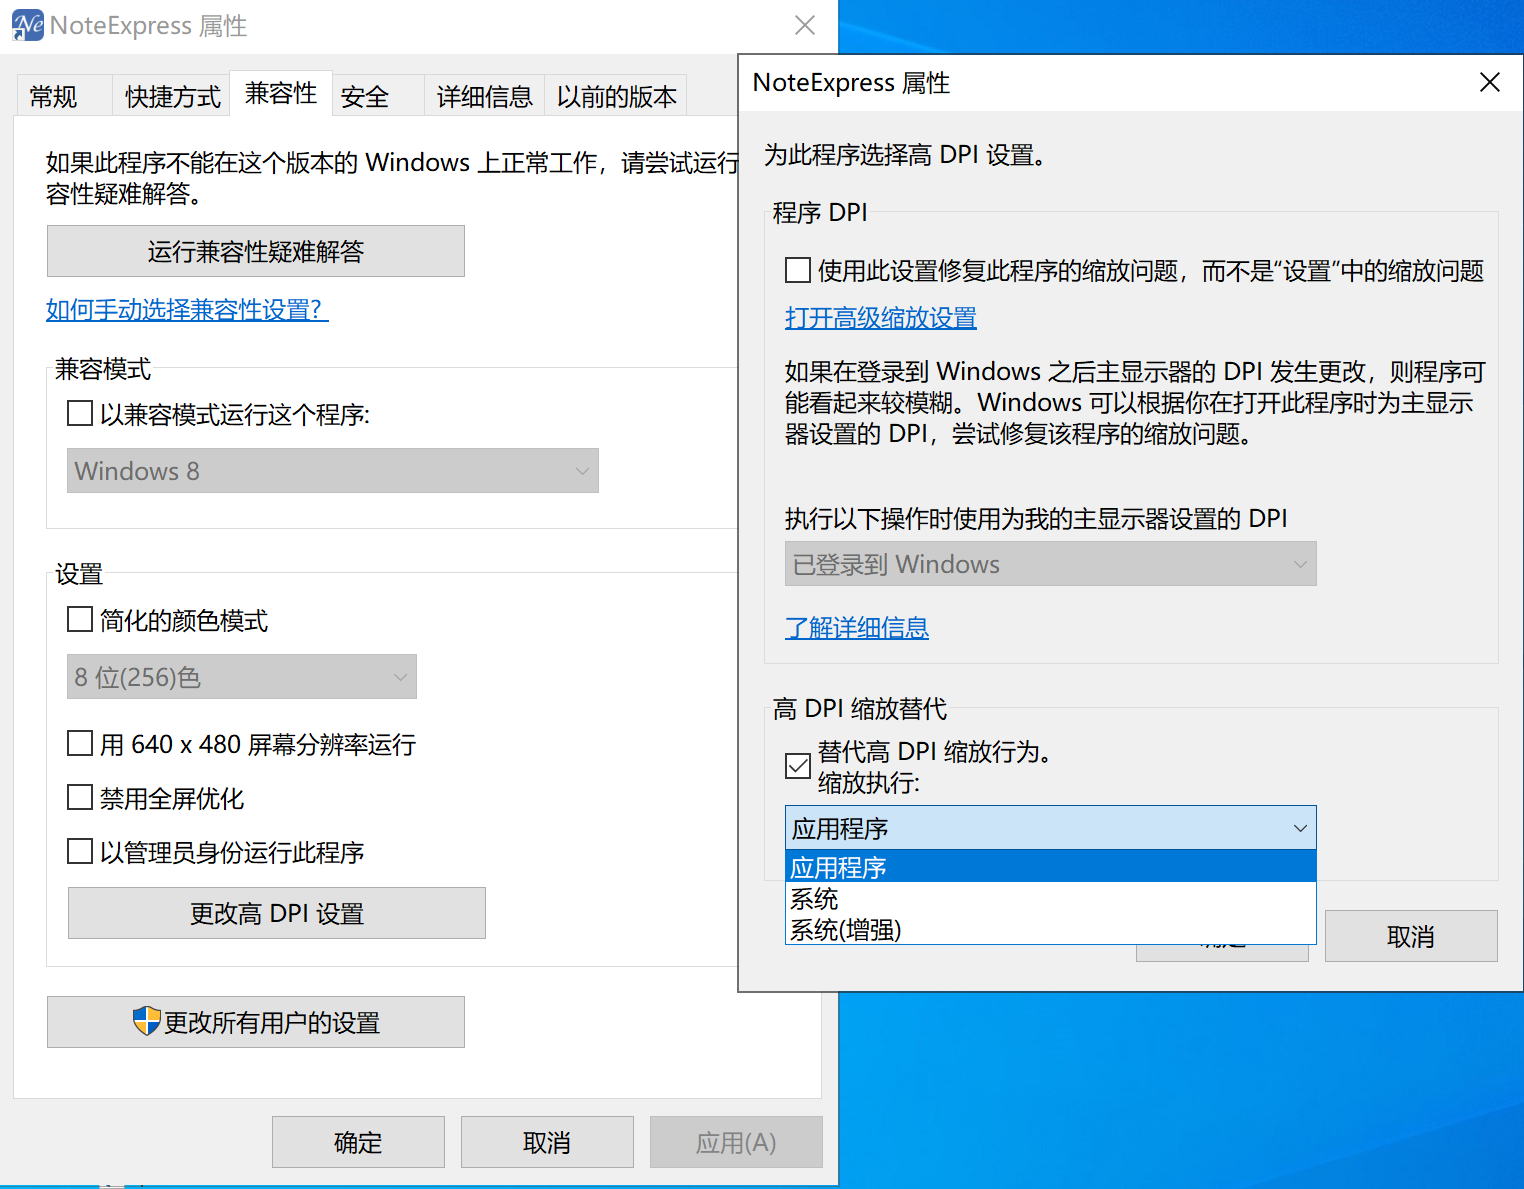Close the high DPI settings dialog
This screenshot has width=1524, height=1189.
coord(1490,82)
